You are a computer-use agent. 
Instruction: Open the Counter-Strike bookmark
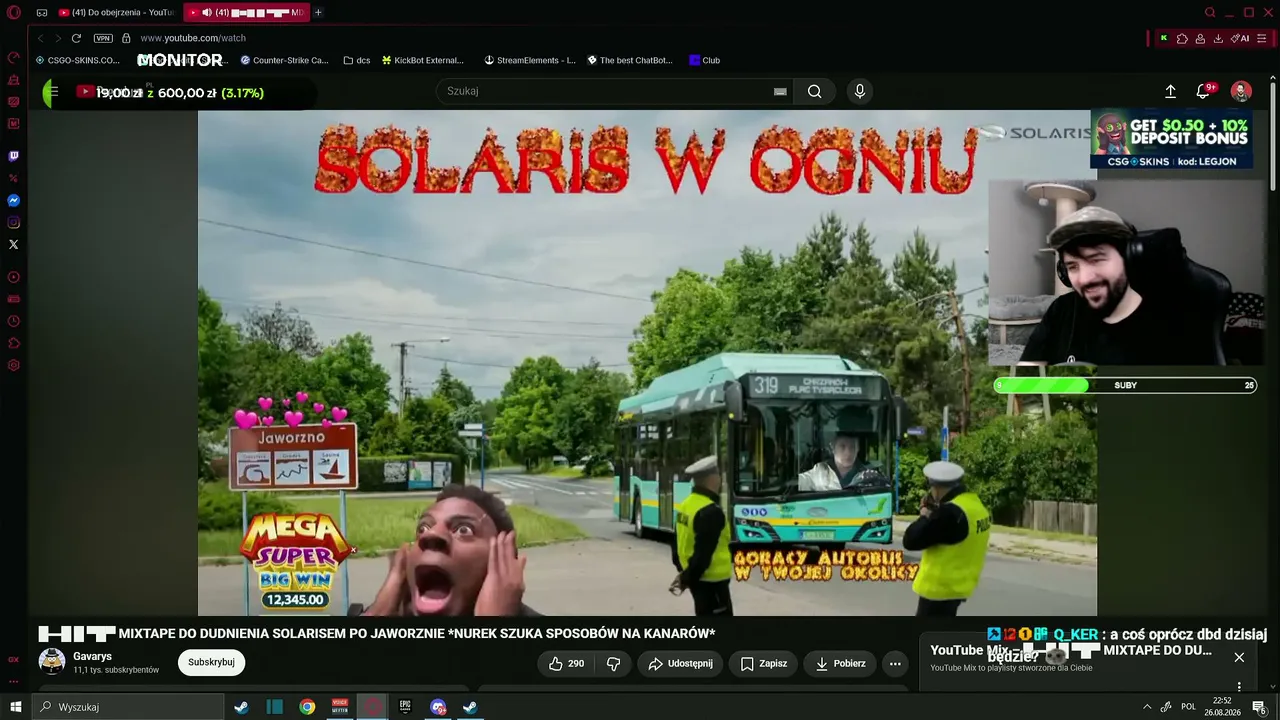[284, 60]
